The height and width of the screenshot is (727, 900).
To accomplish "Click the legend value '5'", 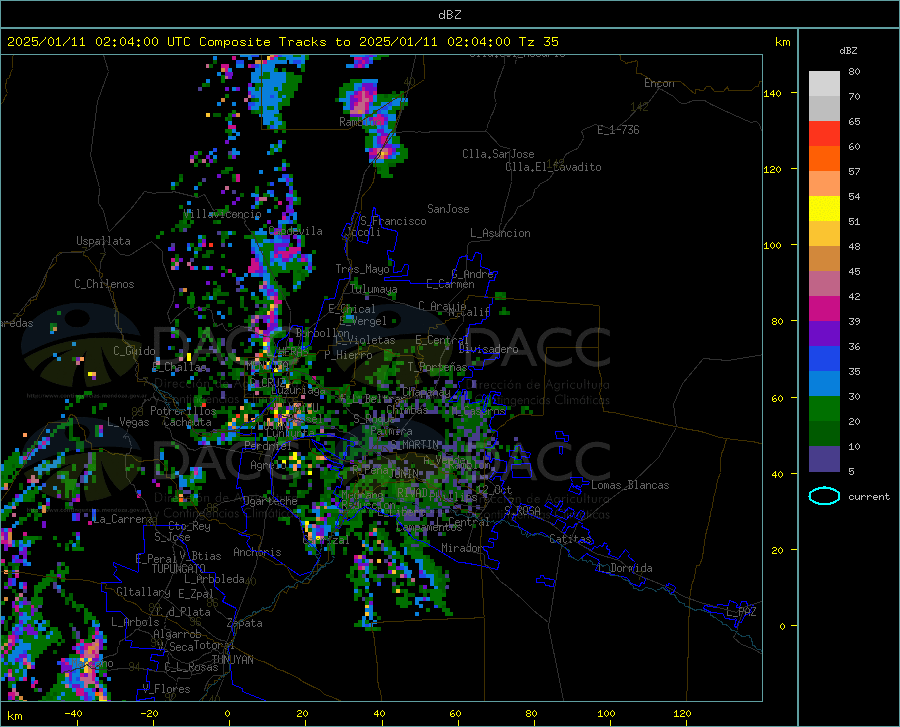I will [851, 472].
